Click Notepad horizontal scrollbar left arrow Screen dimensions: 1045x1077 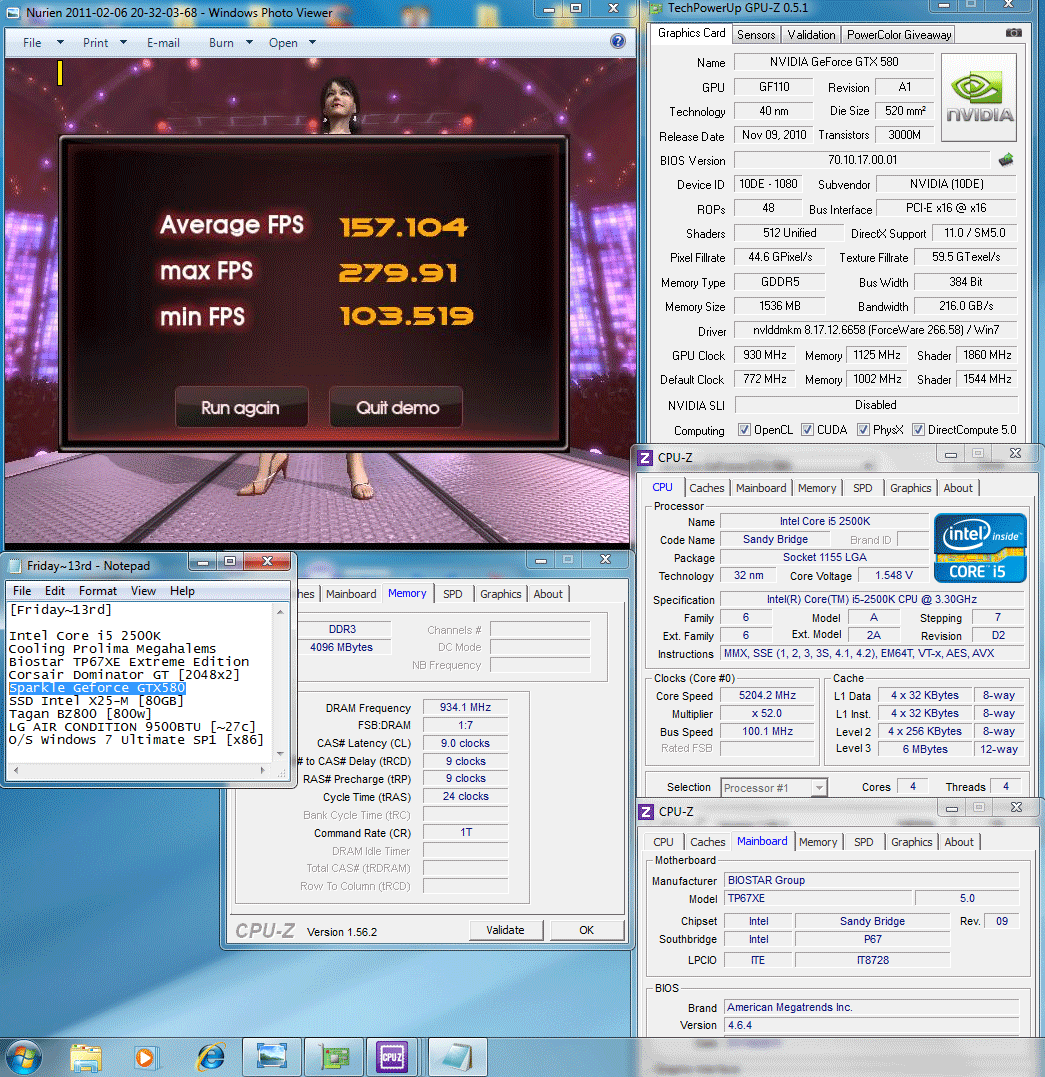(x=16, y=771)
